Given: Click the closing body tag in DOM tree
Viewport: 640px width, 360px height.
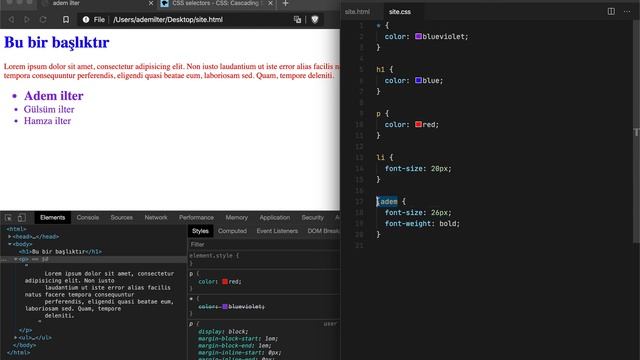Looking at the screenshot, I should [x=23, y=345].
